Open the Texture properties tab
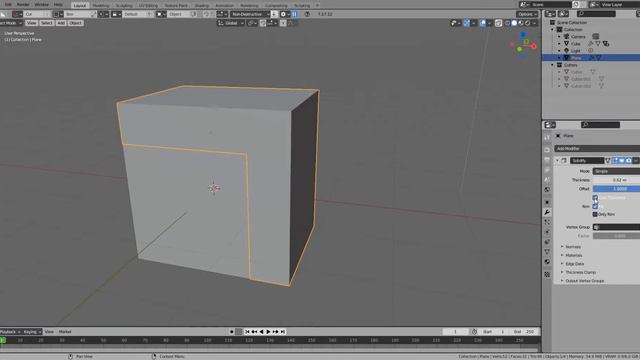 coord(547,274)
